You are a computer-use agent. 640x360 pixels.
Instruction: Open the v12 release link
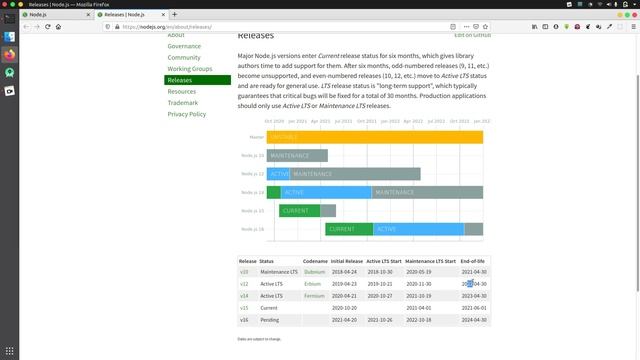[x=244, y=284]
